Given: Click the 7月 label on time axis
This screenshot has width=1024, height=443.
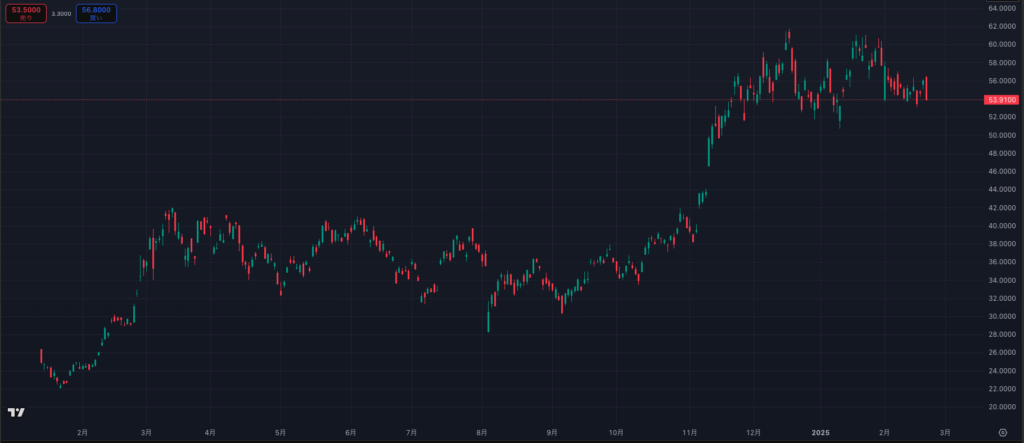Looking at the screenshot, I should click(412, 432).
